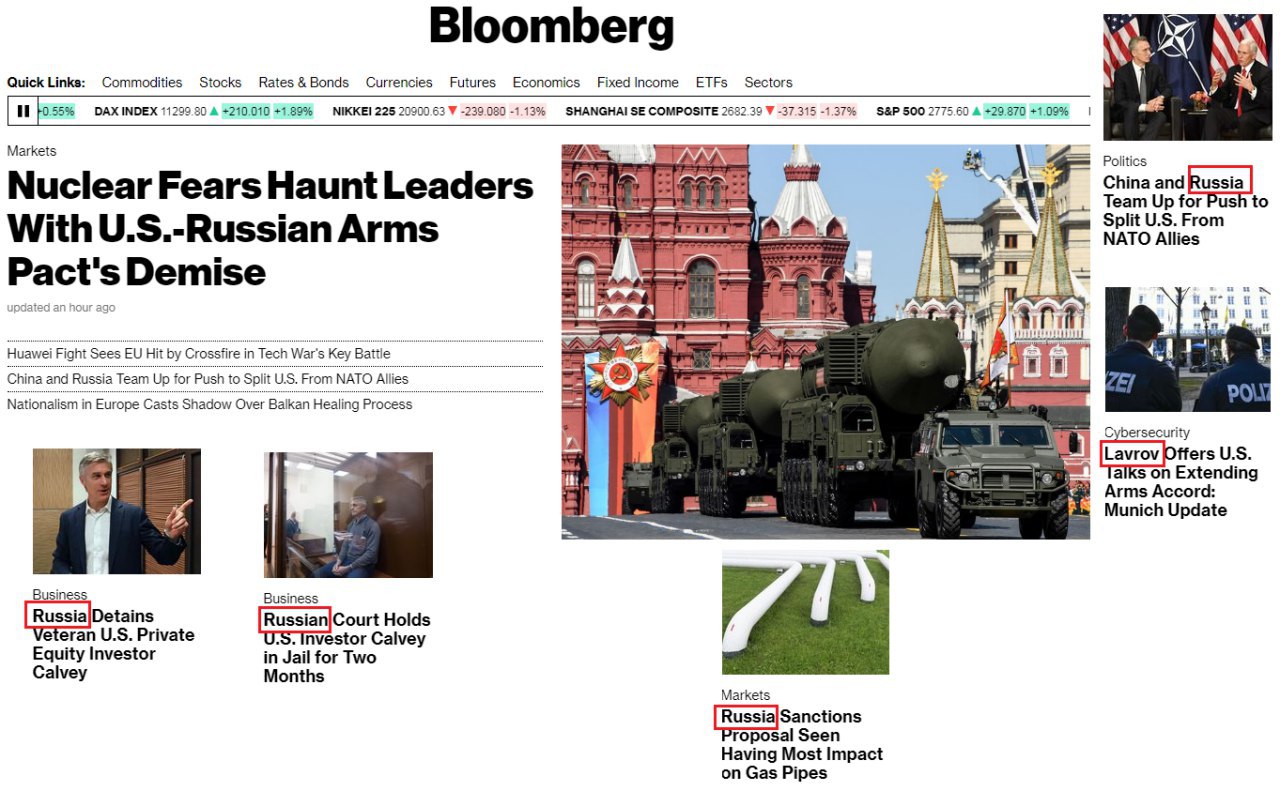Click the NIKKEI 225 ticker entry
The height and width of the screenshot is (791, 1280).
(440, 111)
